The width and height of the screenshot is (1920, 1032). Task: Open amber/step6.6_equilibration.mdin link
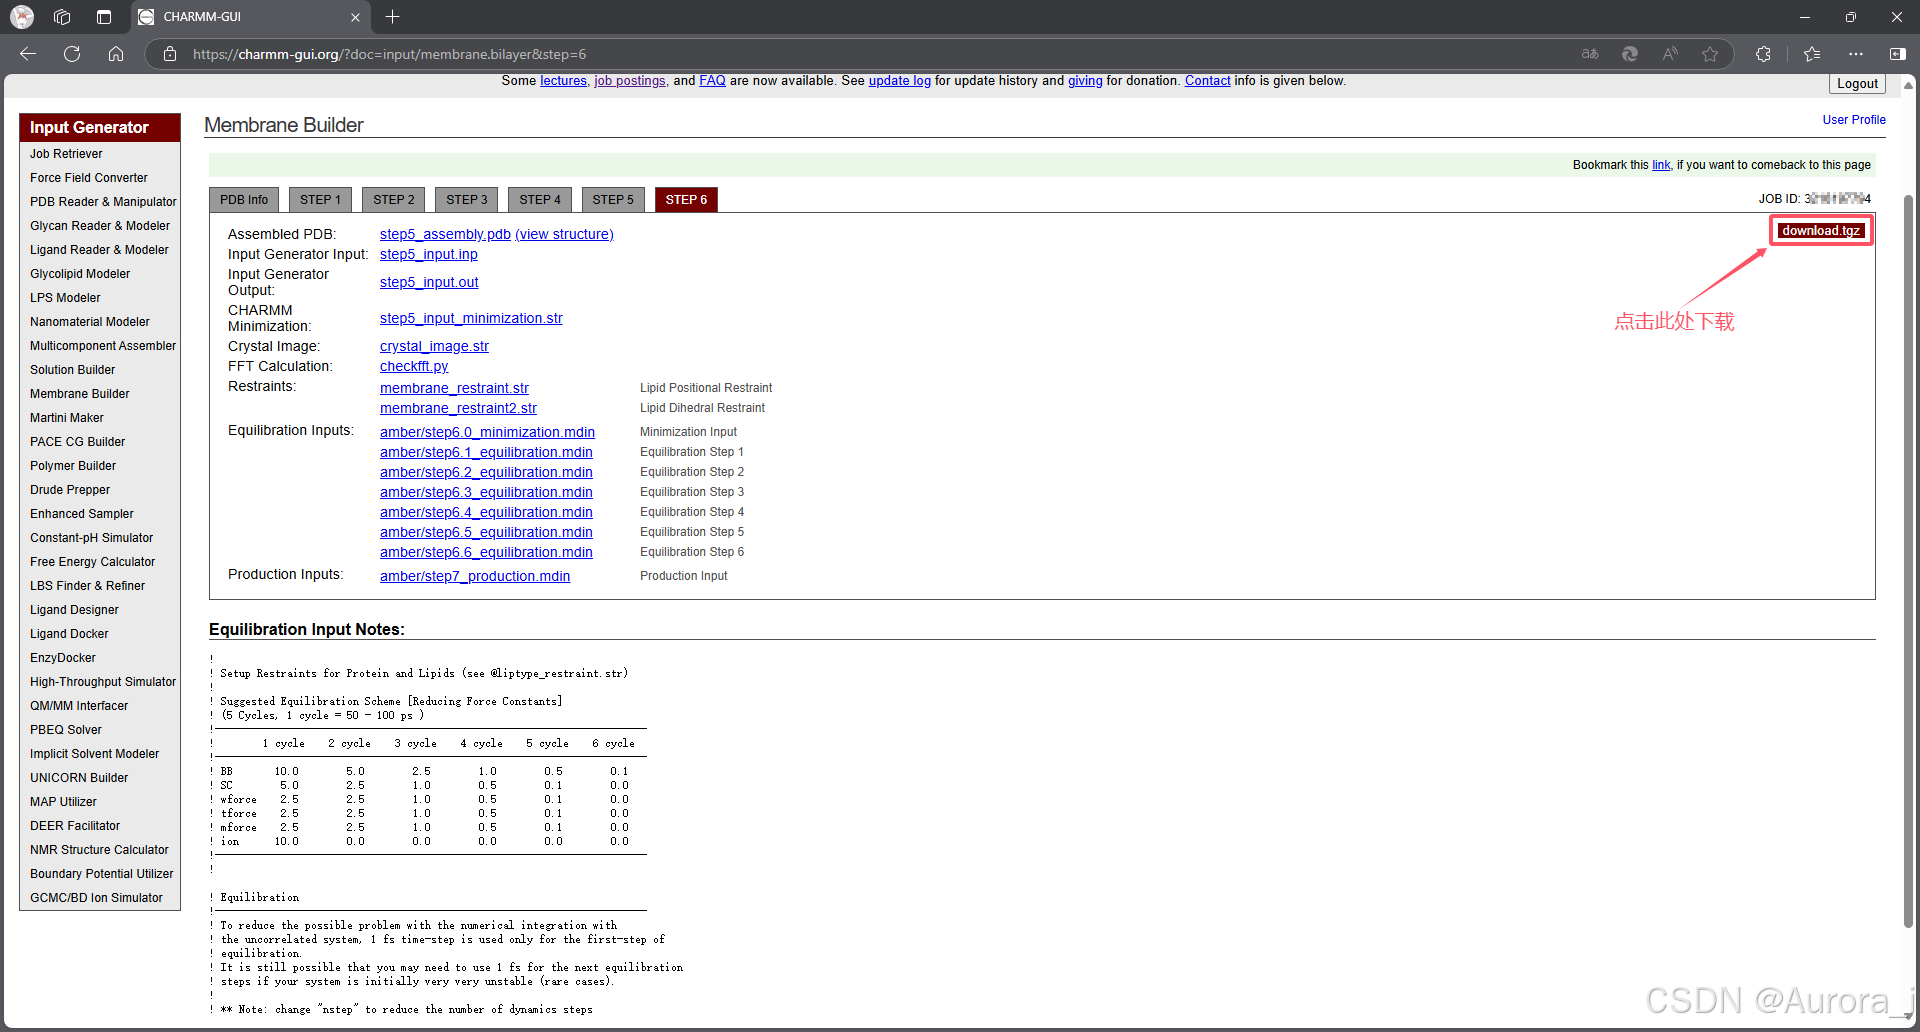click(486, 552)
